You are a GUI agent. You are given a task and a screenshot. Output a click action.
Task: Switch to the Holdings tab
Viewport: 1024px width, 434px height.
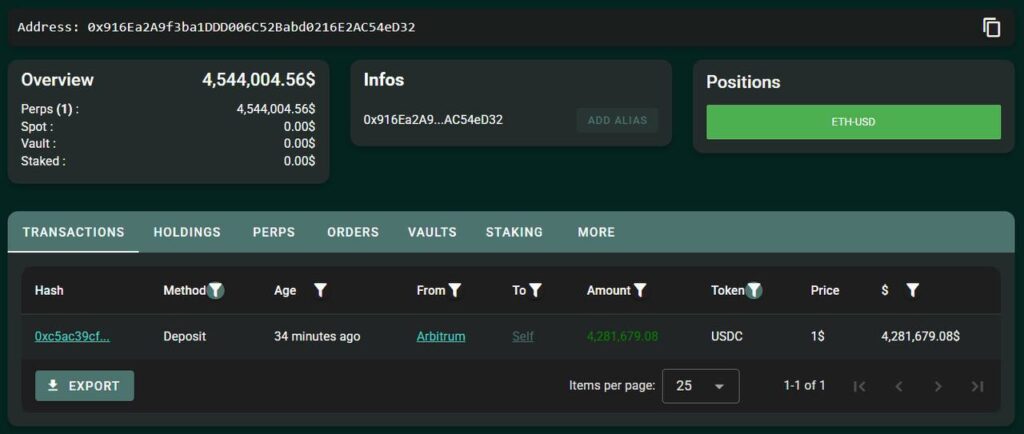point(187,232)
